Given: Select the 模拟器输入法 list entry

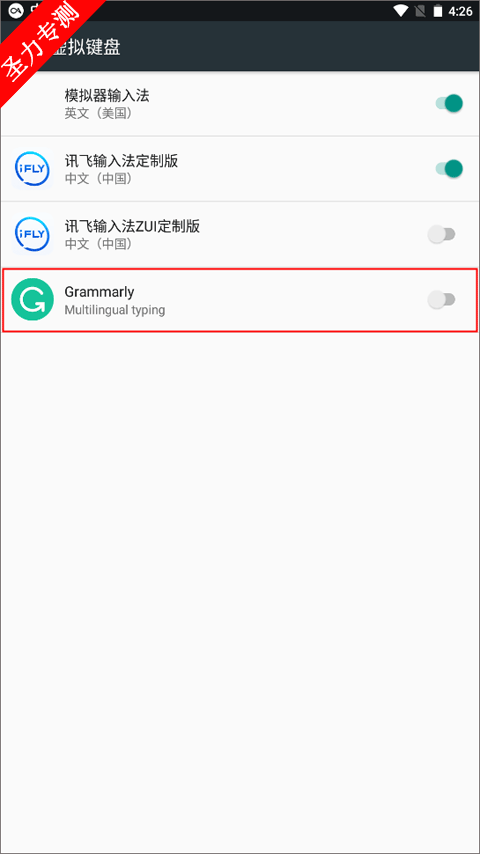Looking at the screenshot, I should click(x=240, y=103).
